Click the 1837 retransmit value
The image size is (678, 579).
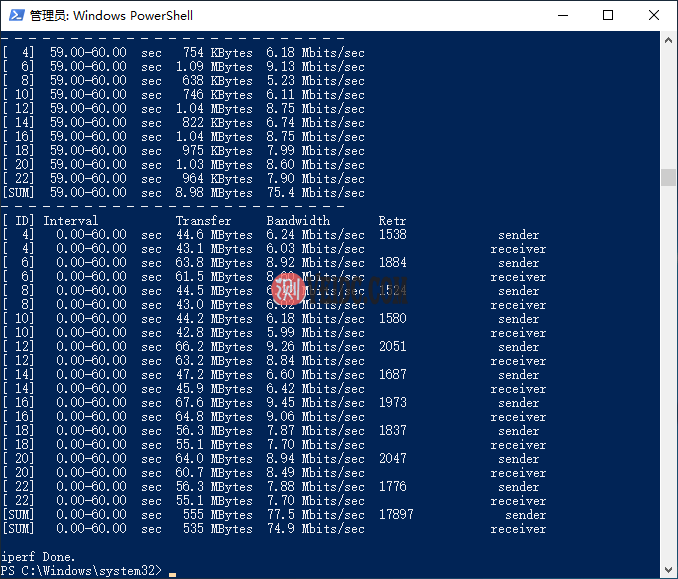[393, 430]
